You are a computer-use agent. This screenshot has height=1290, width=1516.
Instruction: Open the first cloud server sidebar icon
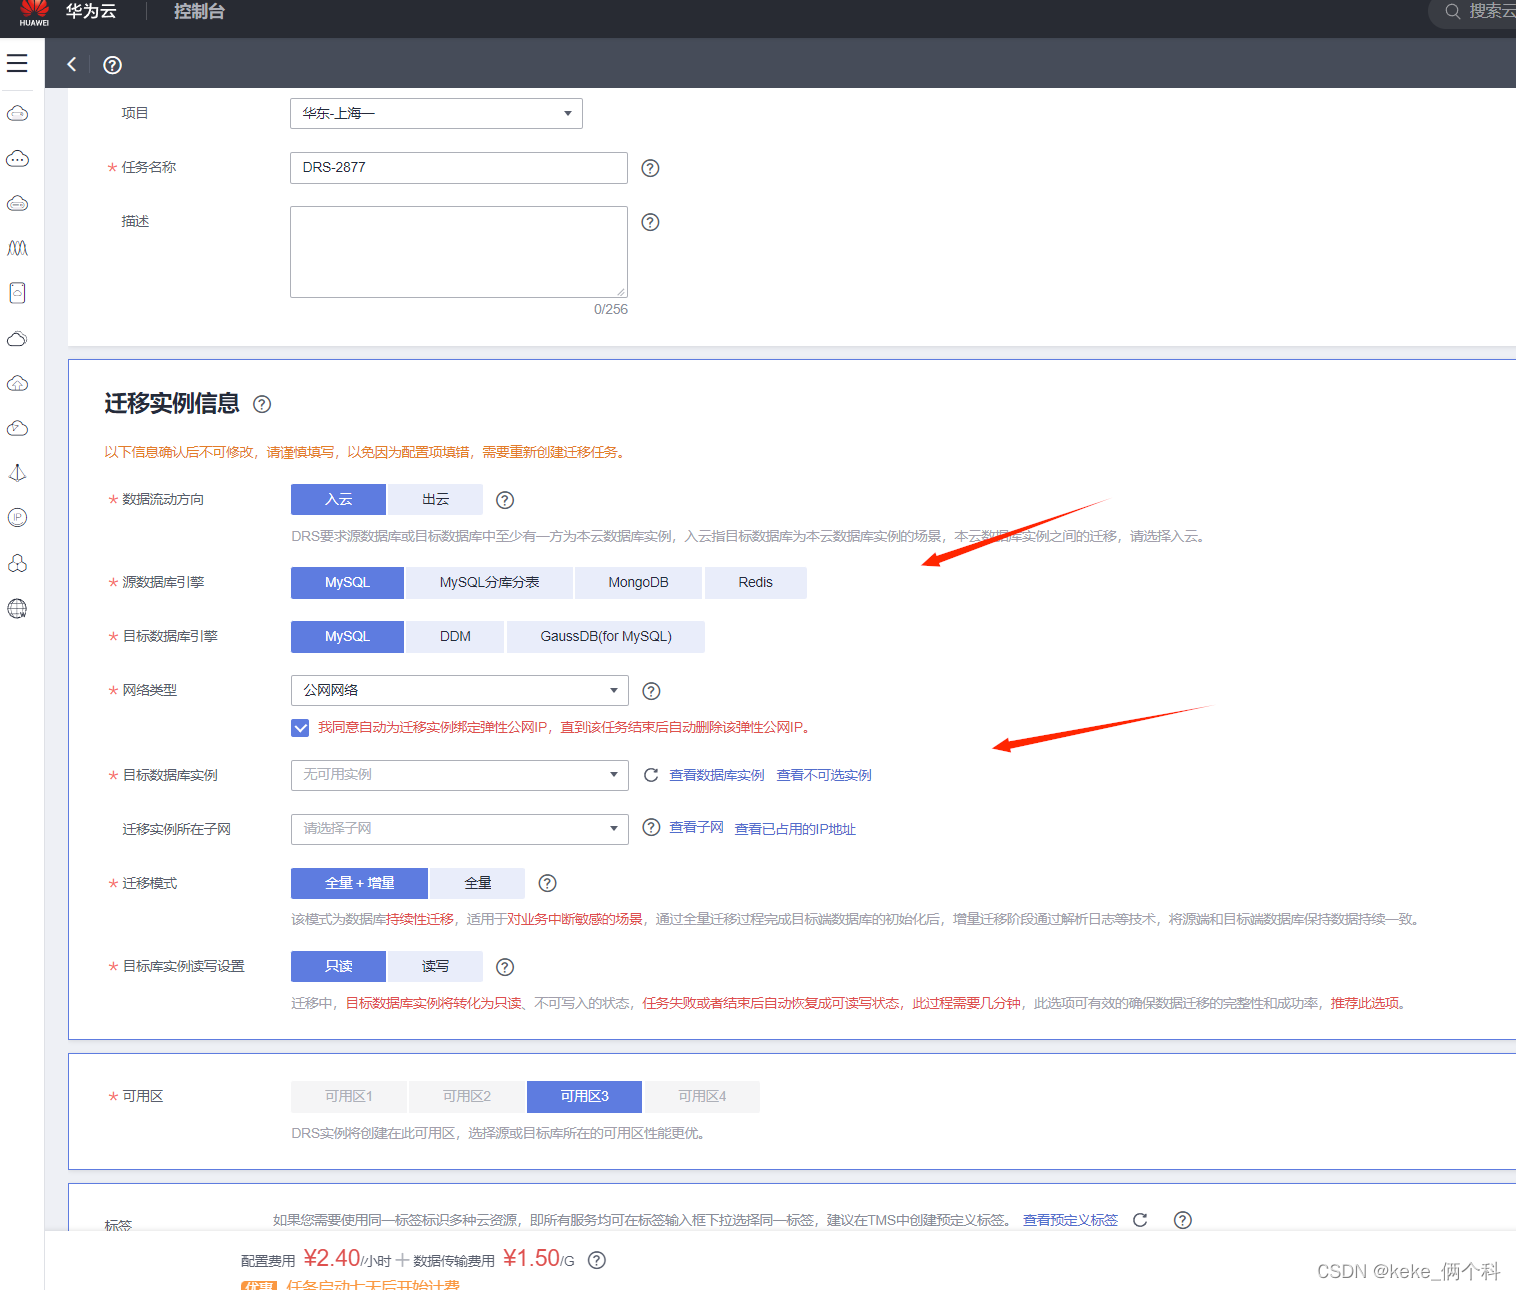pos(17,113)
